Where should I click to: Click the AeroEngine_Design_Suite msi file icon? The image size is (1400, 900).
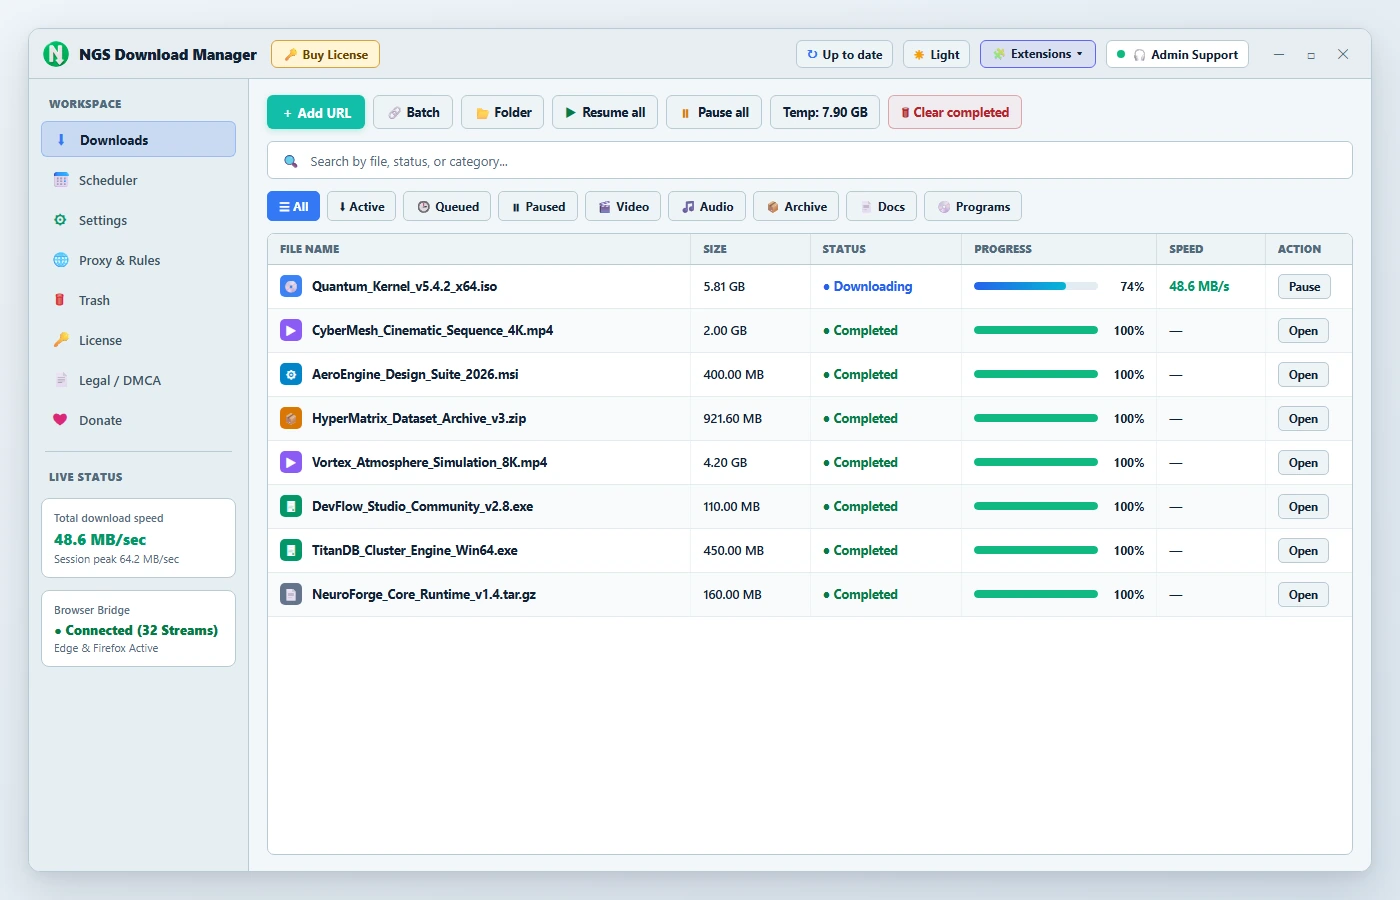[291, 375]
